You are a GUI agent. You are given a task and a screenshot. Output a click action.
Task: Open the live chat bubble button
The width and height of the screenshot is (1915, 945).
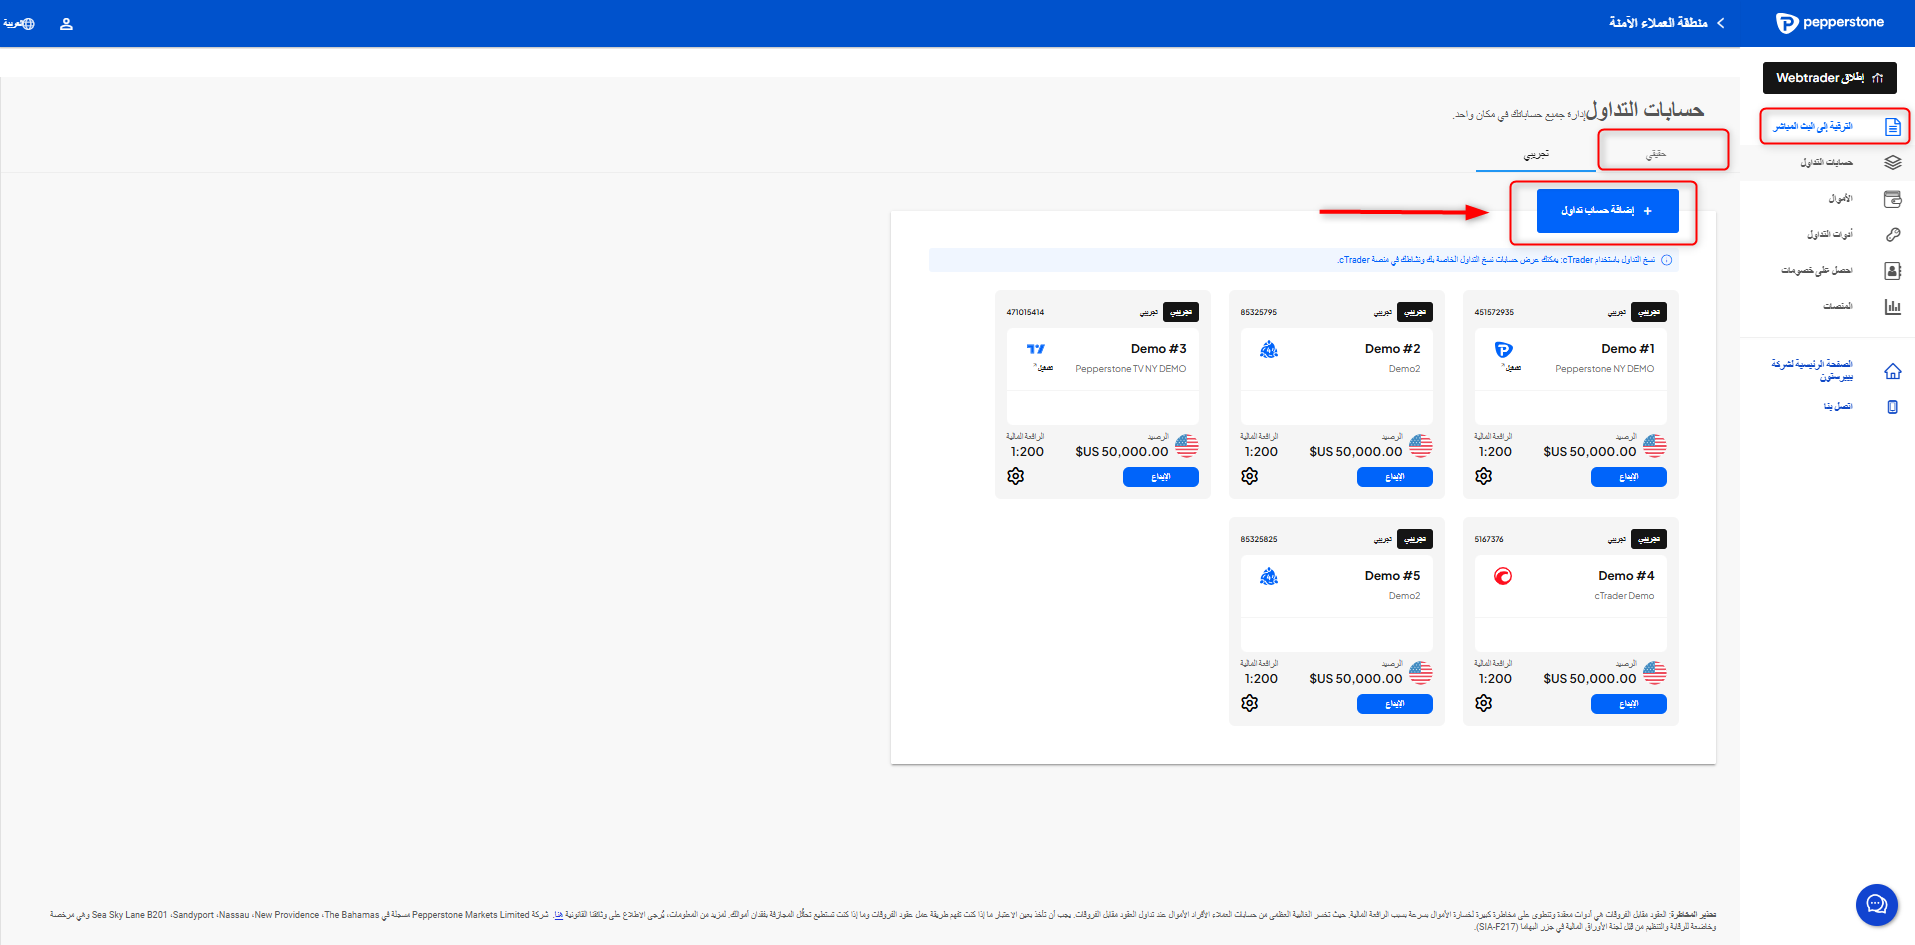(1876, 905)
